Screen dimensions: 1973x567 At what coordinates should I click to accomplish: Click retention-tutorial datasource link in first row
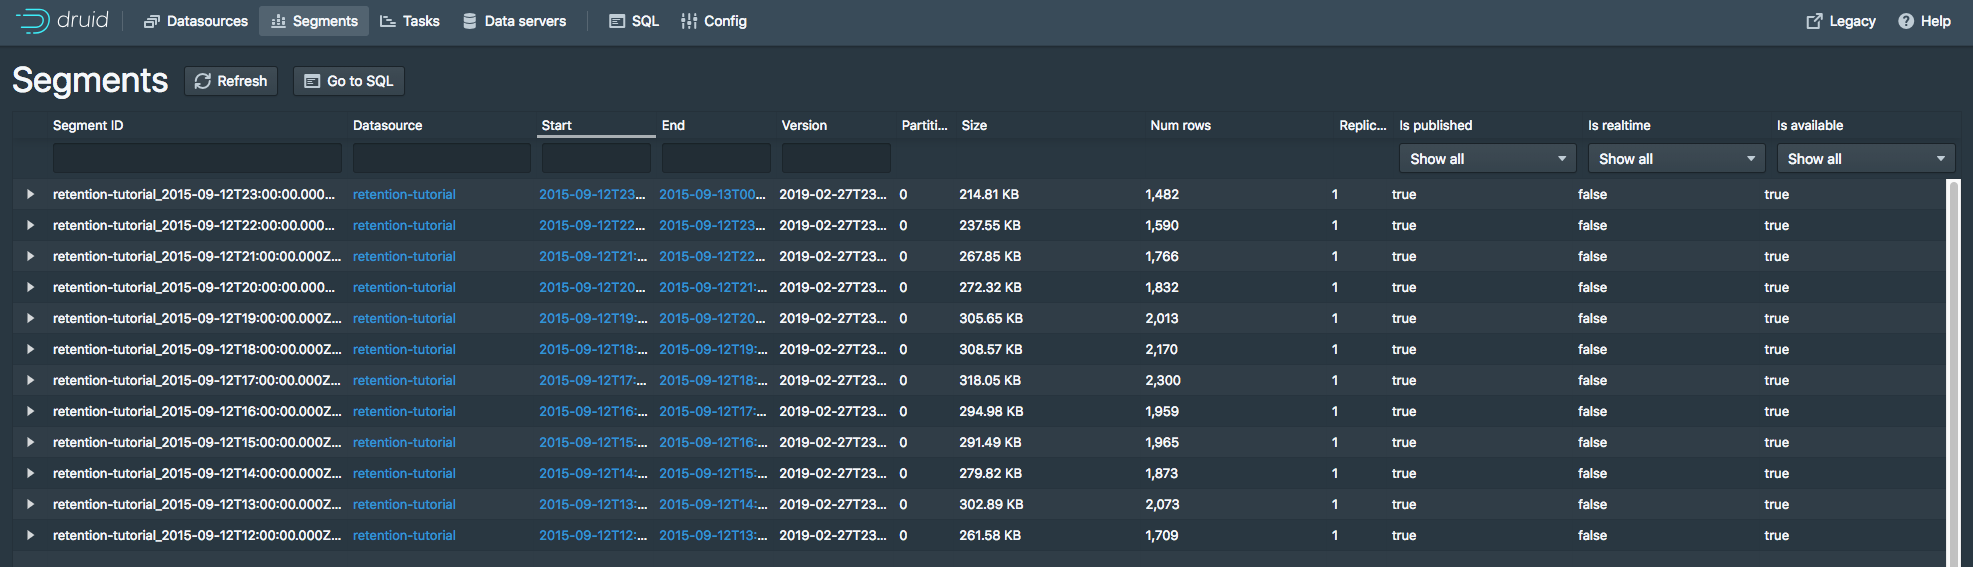(x=404, y=195)
